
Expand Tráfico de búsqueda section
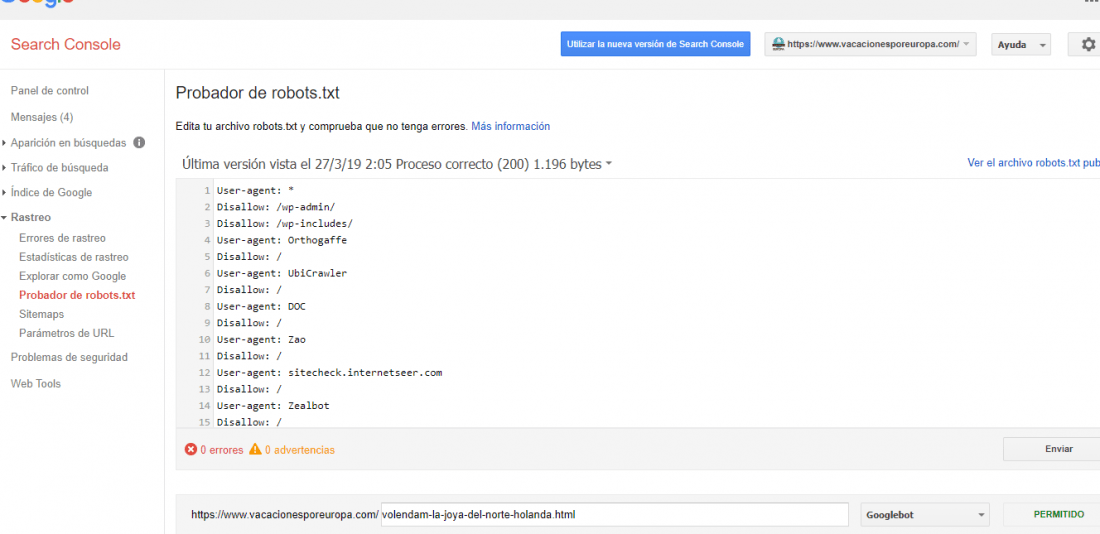[x=60, y=168]
